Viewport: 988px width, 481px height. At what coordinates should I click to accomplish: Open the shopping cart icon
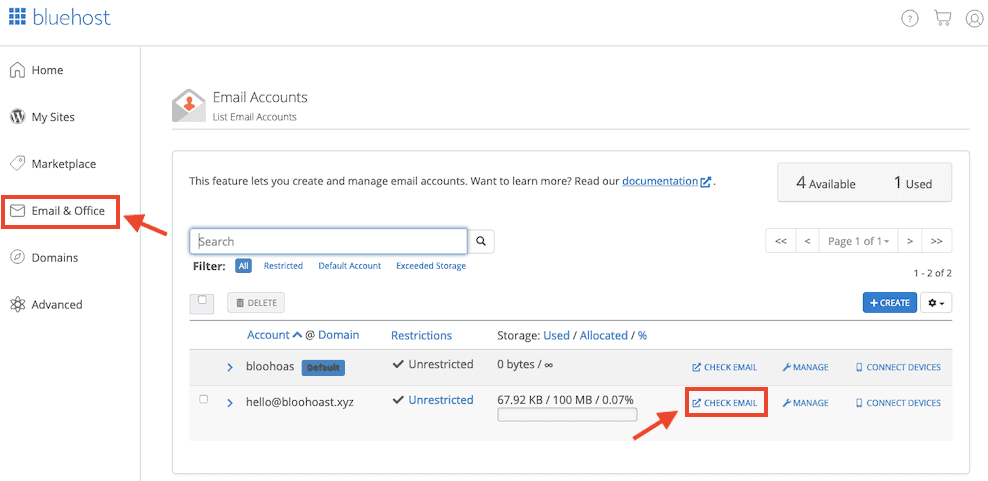coord(943,18)
